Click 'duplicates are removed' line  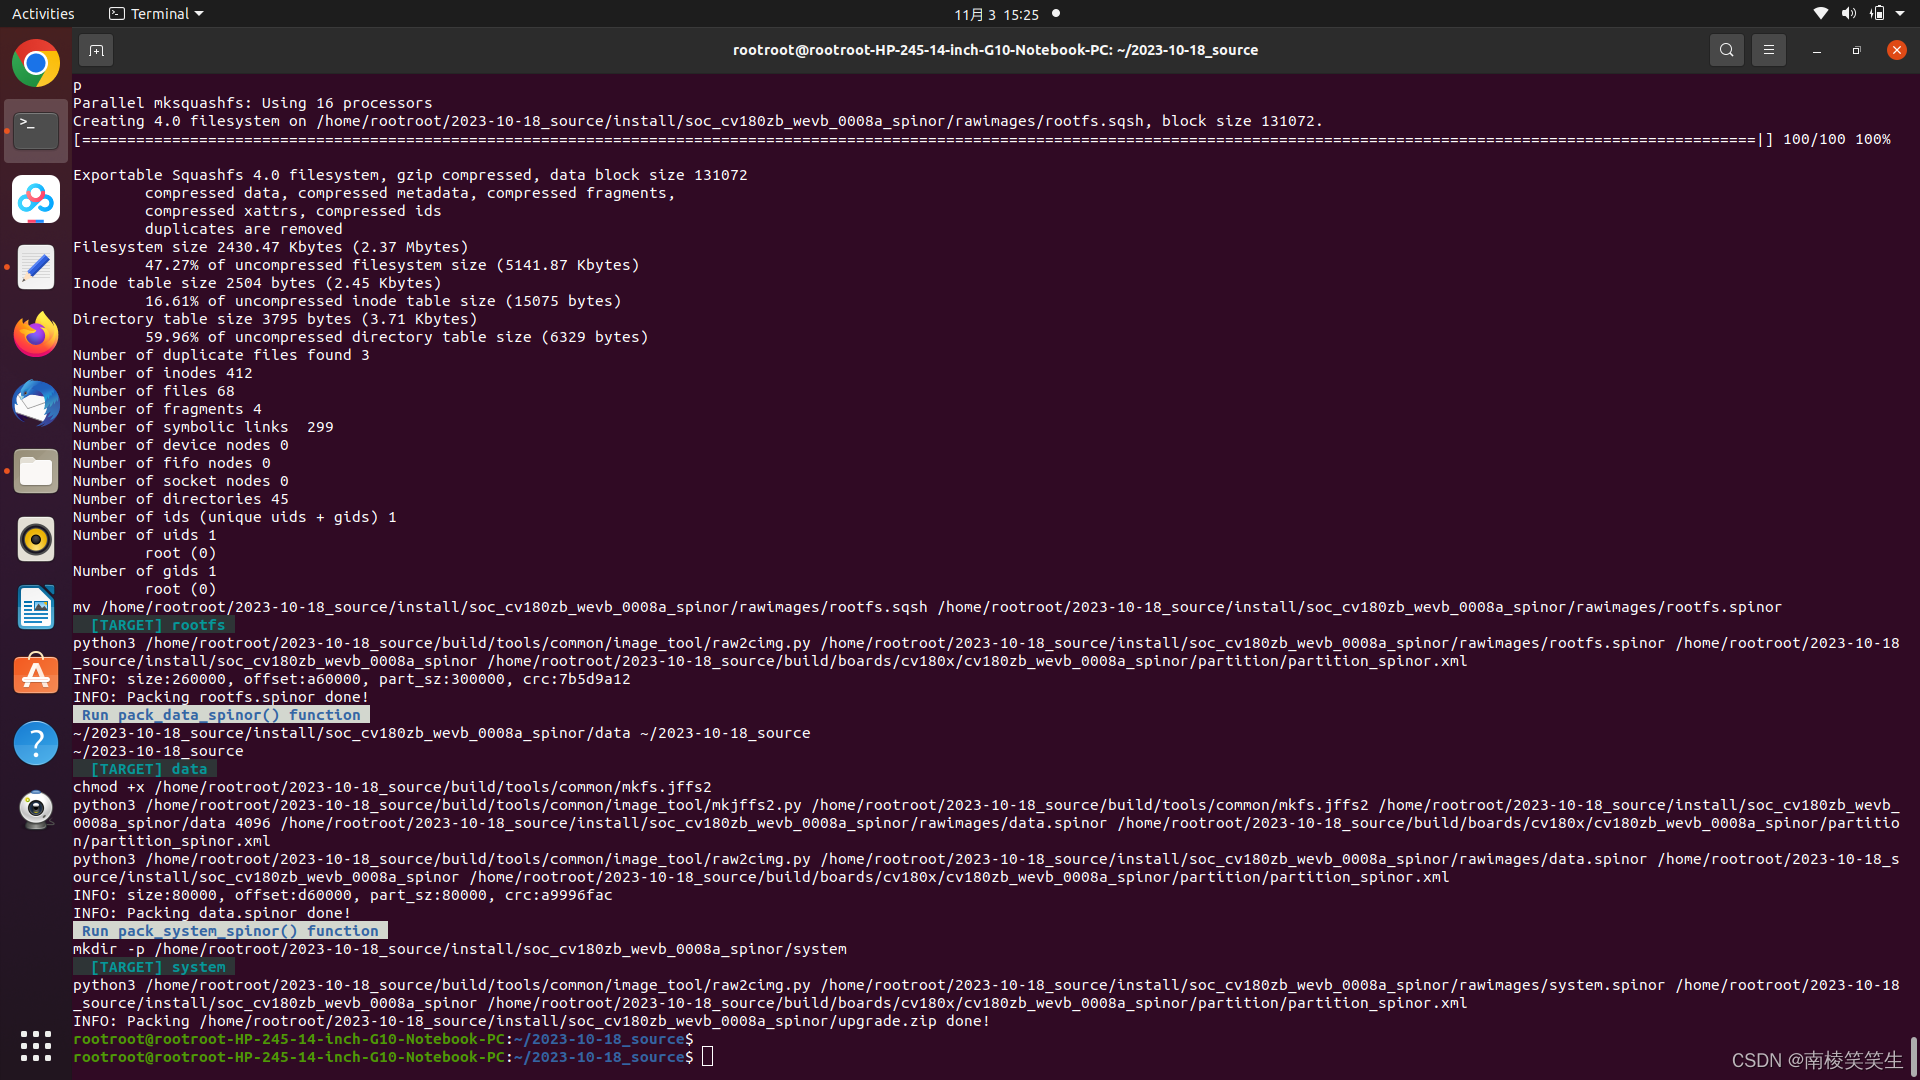click(244, 229)
